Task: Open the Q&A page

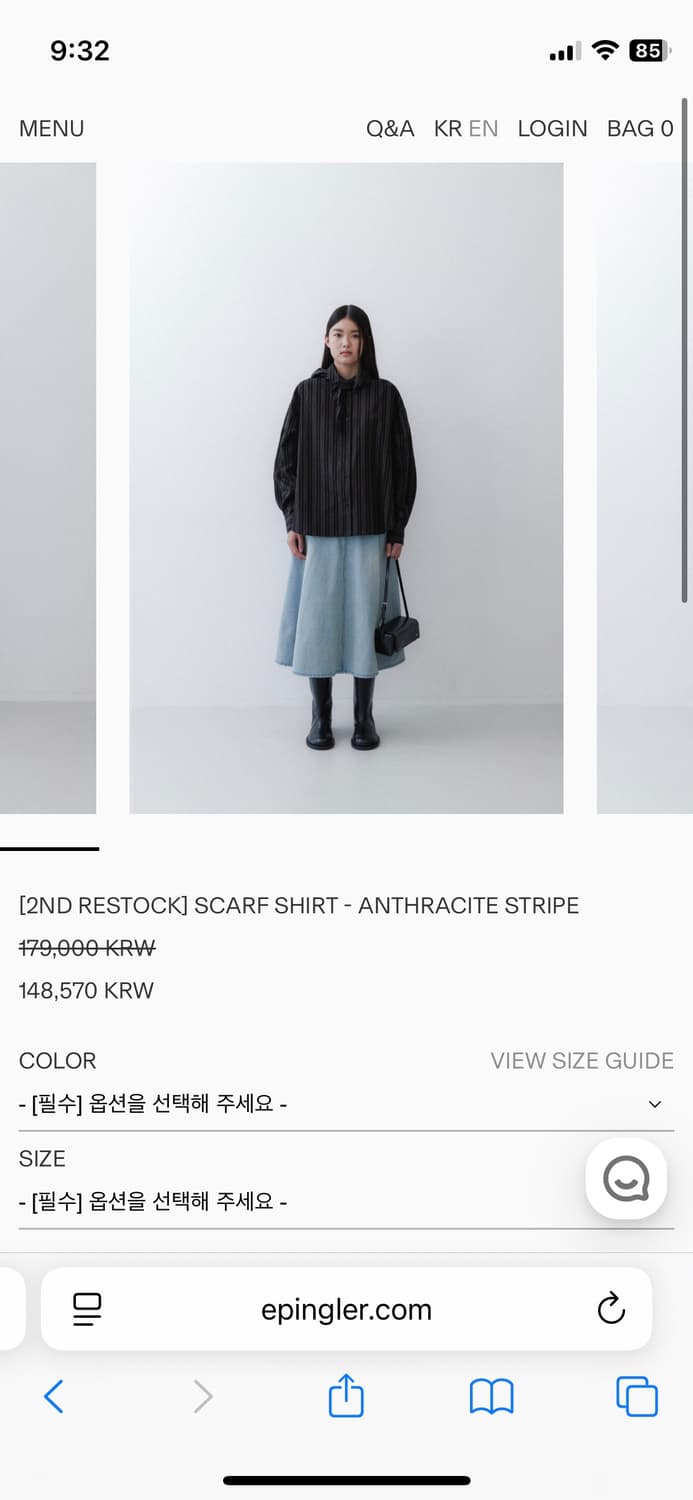Action: point(390,128)
